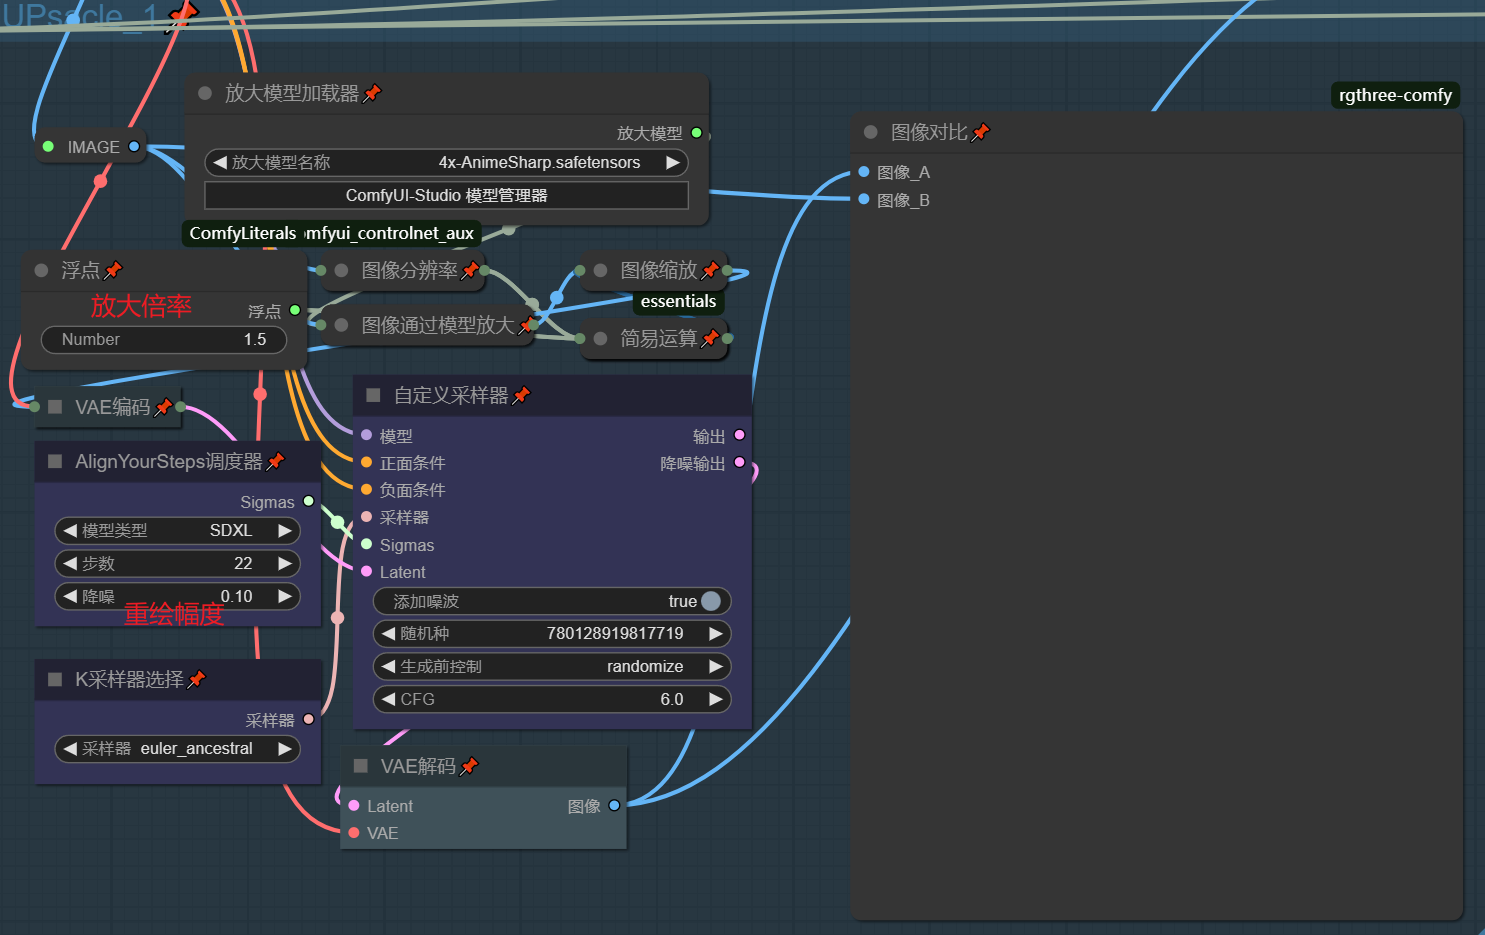Open the 采样器 euler_ancestral dropdown
Screen dimensions: 1485x935
coord(177,748)
